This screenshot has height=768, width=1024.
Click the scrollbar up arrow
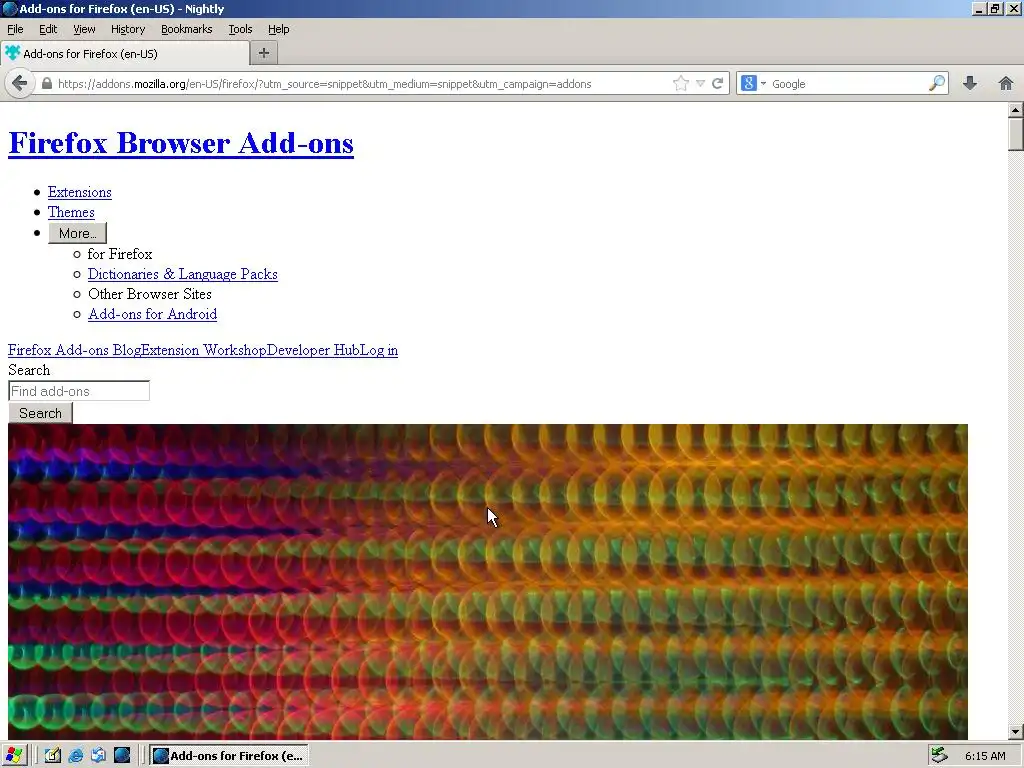pos(1016,110)
